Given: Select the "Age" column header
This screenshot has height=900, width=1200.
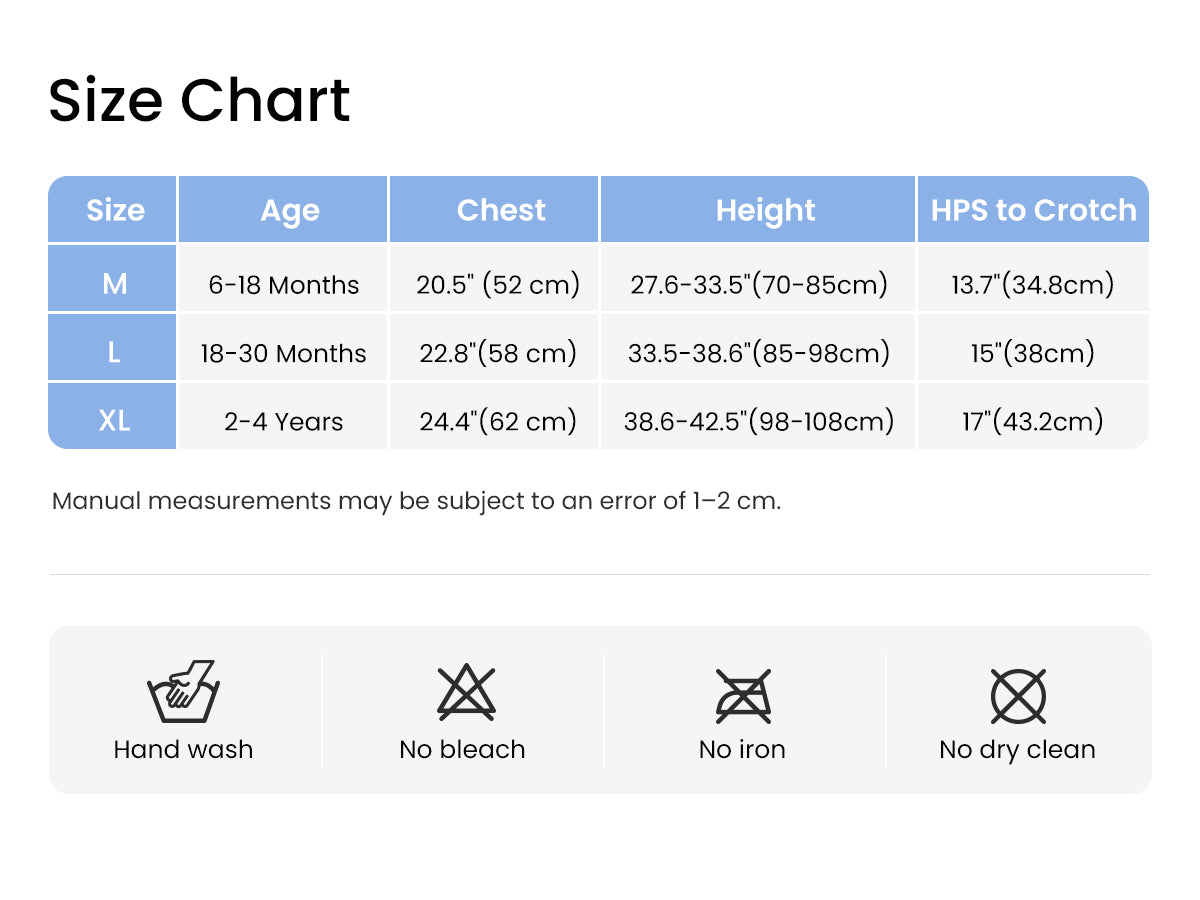Looking at the screenshot, I should (x=283, y=209).
